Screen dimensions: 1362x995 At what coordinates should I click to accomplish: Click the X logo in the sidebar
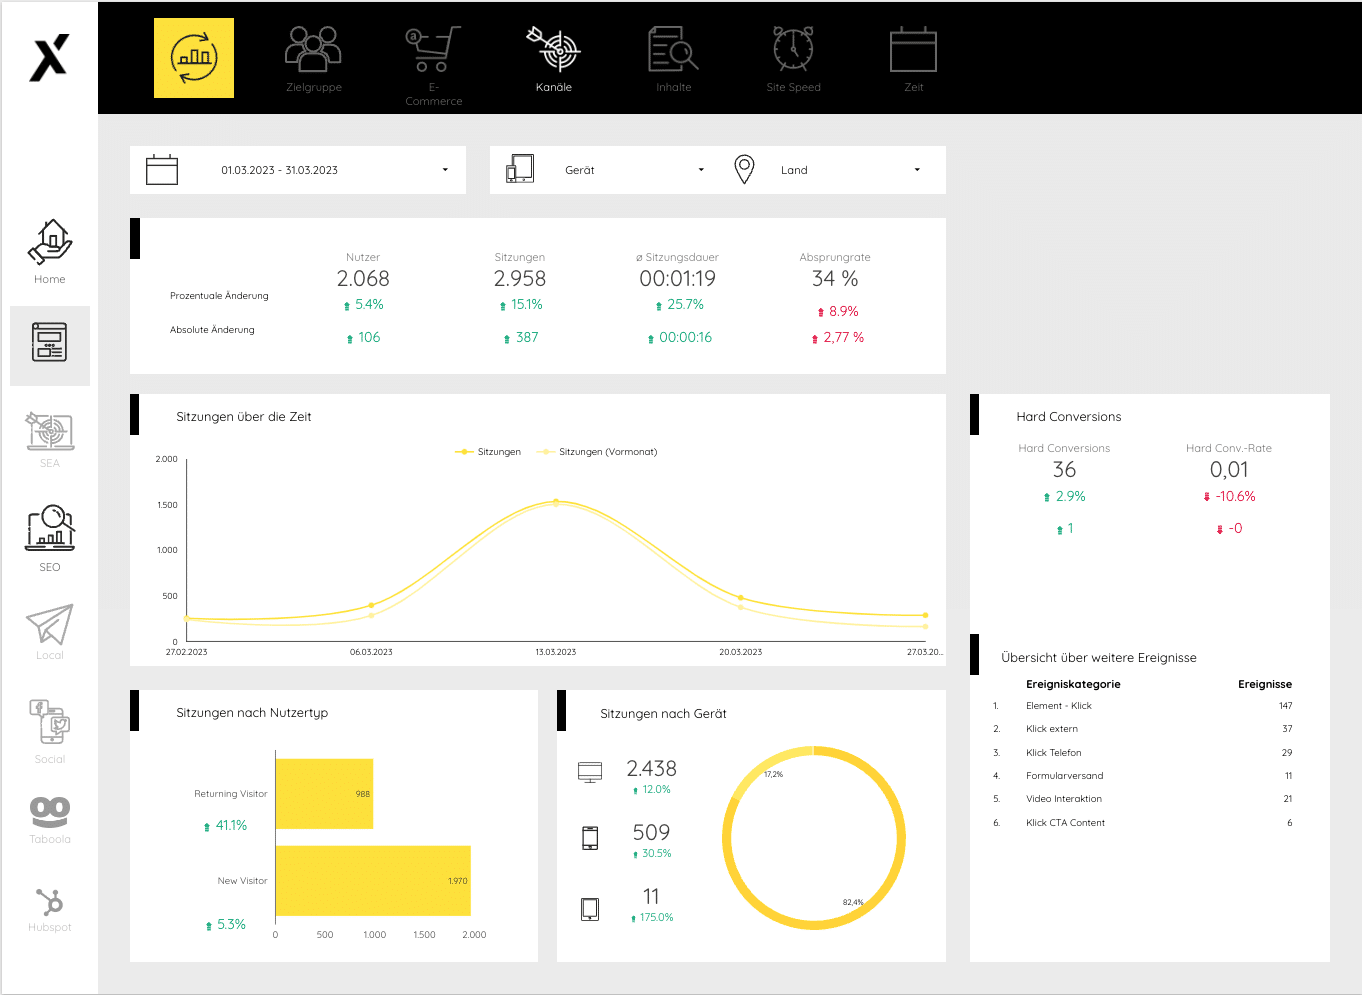(49, 57)
